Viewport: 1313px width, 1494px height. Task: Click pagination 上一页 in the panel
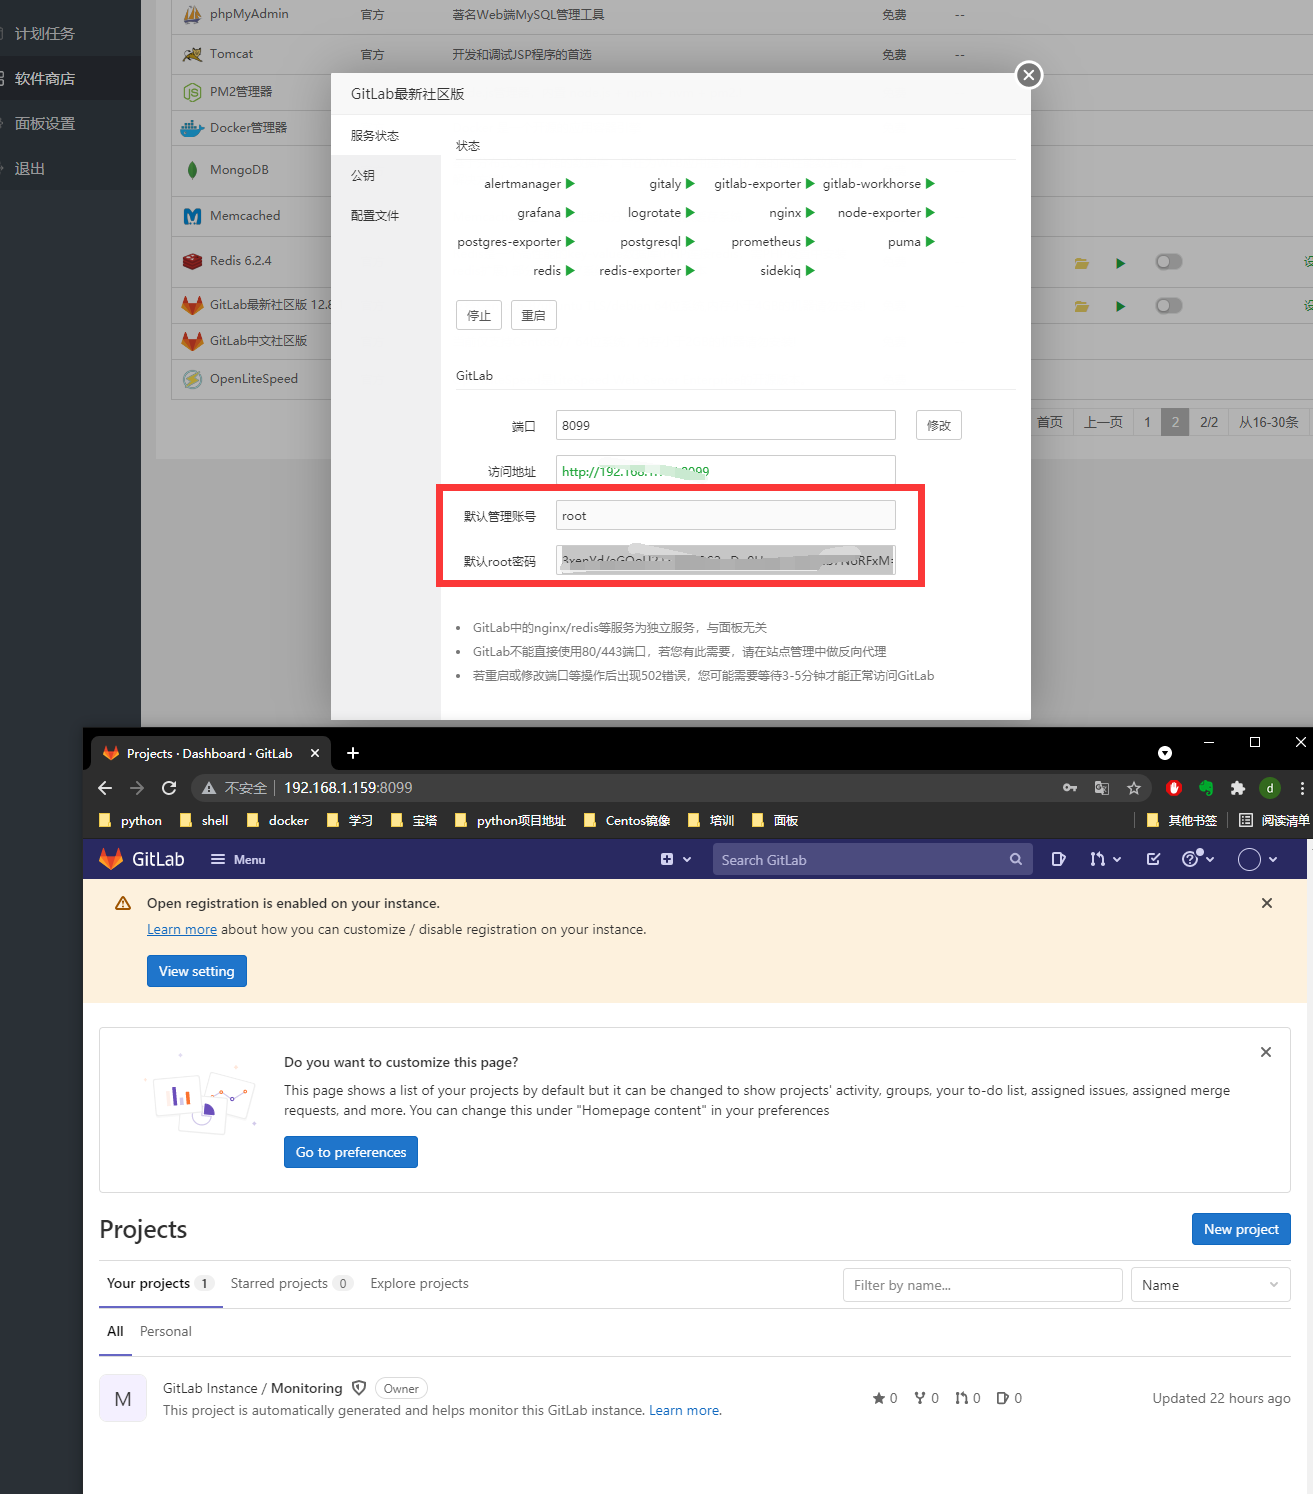pyautogui.click(x=1103, y=422)
